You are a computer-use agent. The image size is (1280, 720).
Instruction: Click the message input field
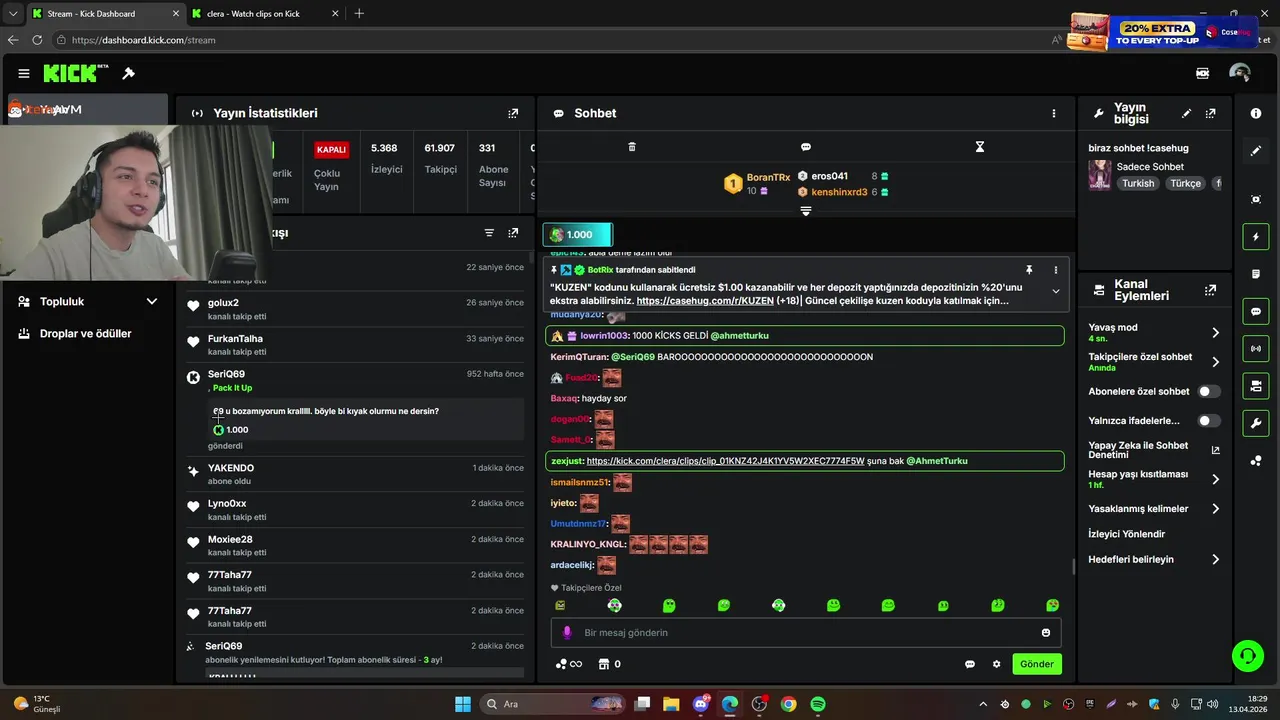point(805,633)
